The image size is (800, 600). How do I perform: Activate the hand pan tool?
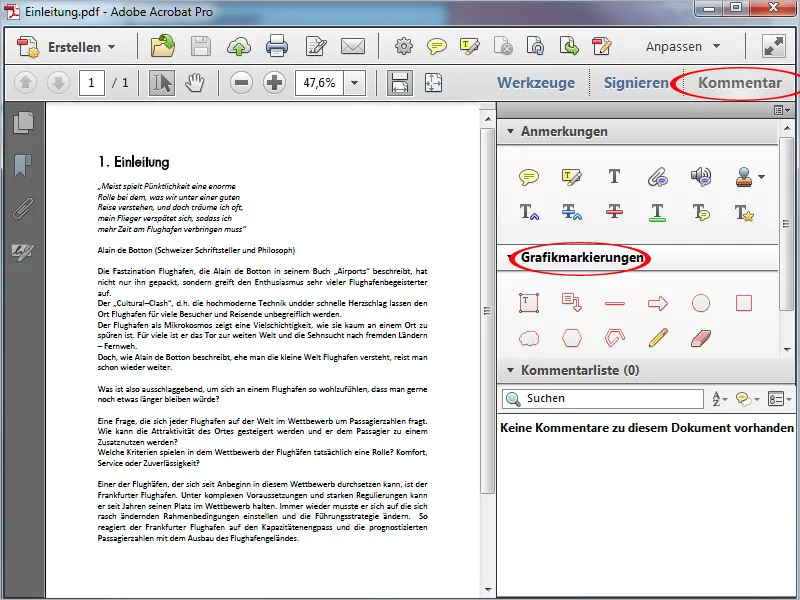point(194,83)
